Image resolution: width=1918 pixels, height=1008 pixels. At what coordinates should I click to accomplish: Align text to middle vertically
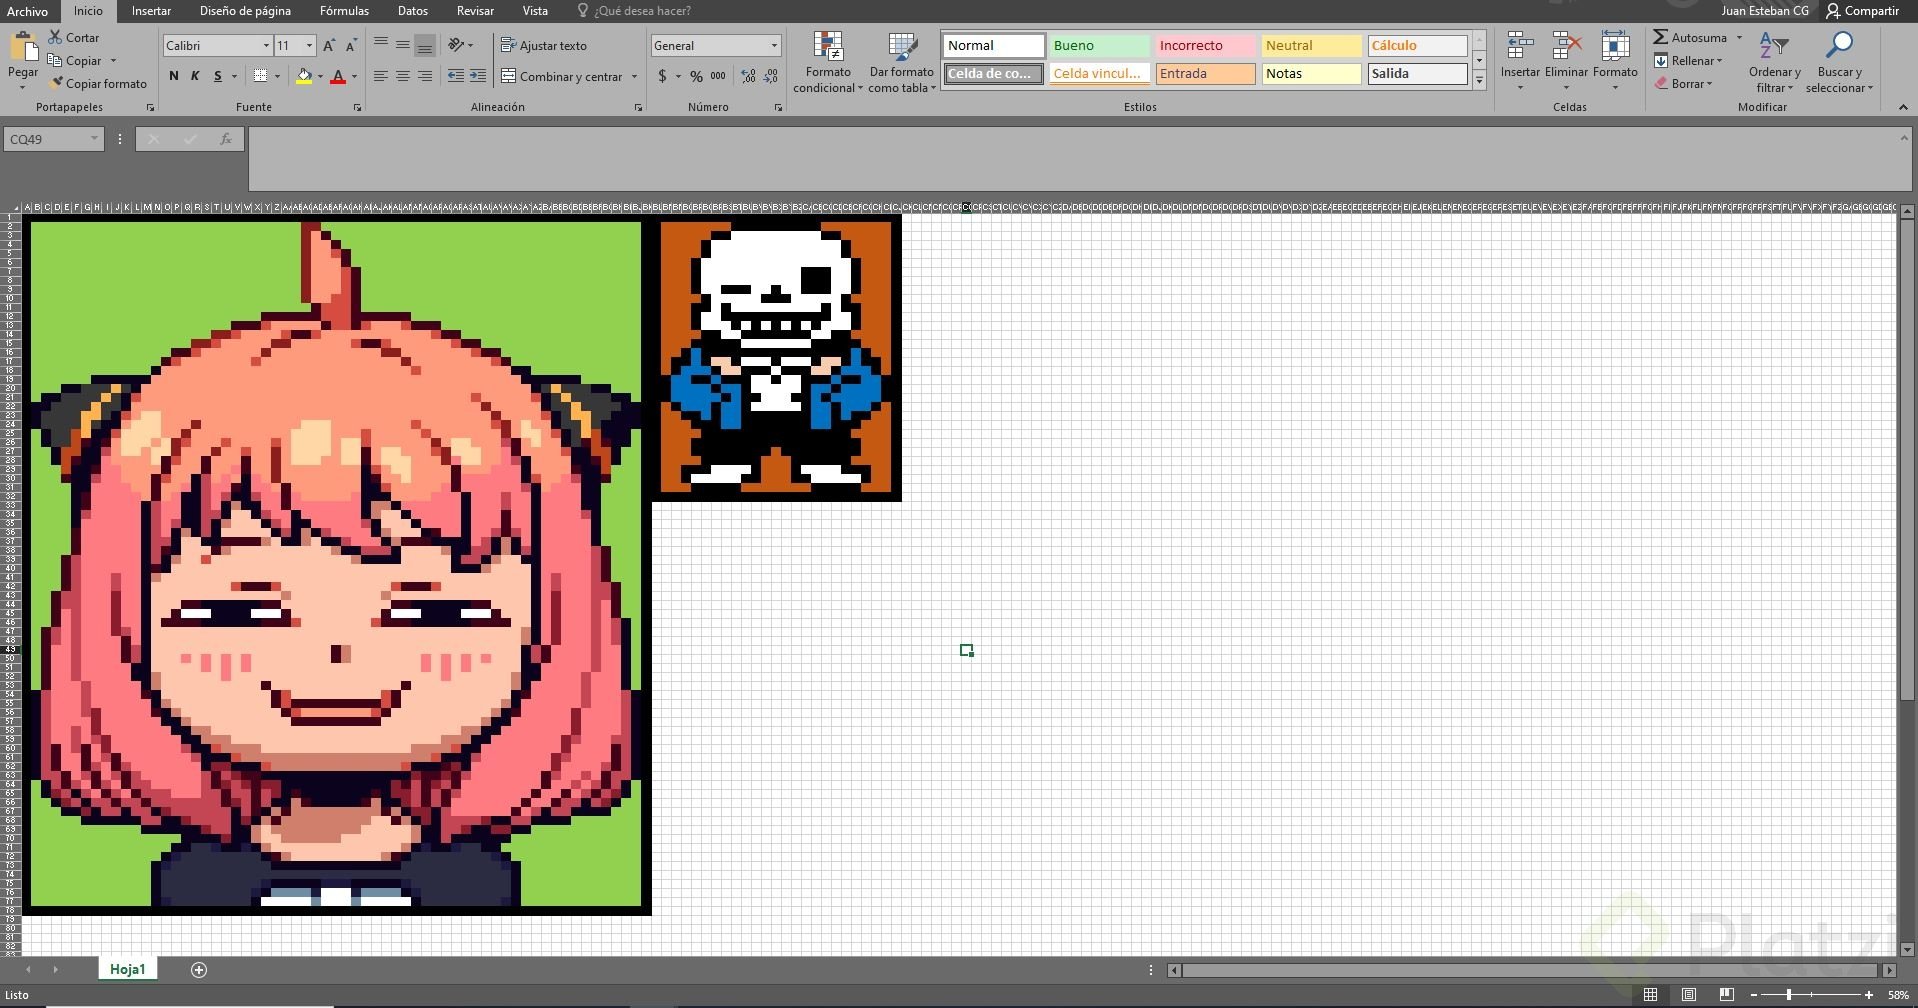click(402, 45)
